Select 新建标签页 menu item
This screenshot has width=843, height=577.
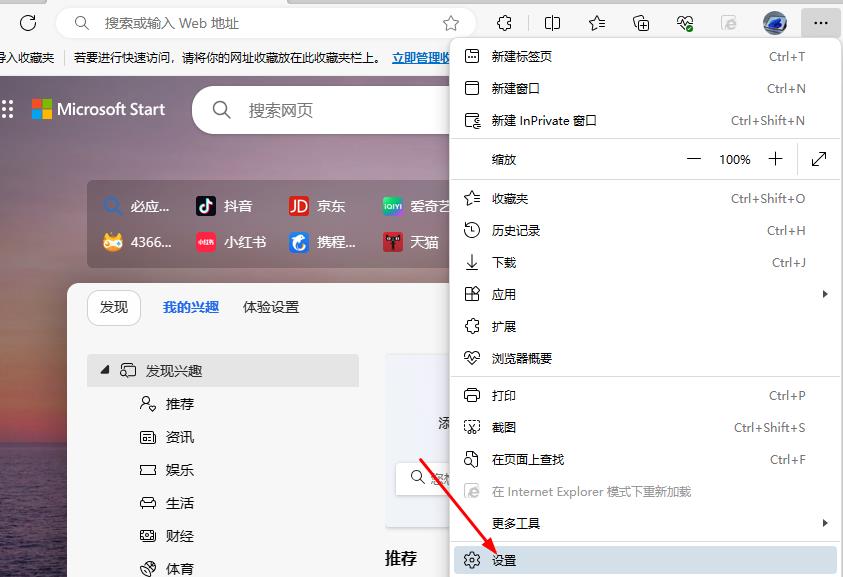(x=645, y=56)
